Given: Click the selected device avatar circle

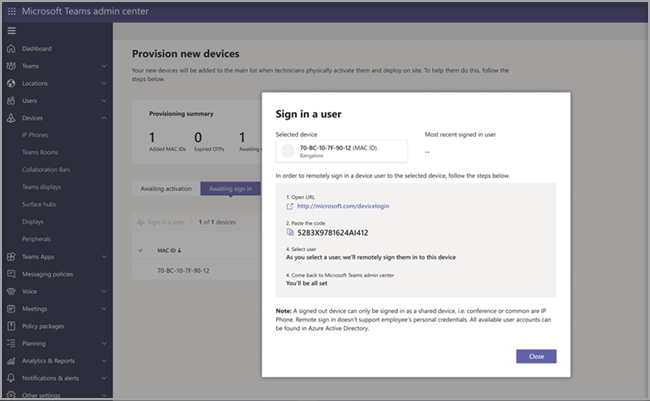Looking at the screenshot, I should point(288,151).
